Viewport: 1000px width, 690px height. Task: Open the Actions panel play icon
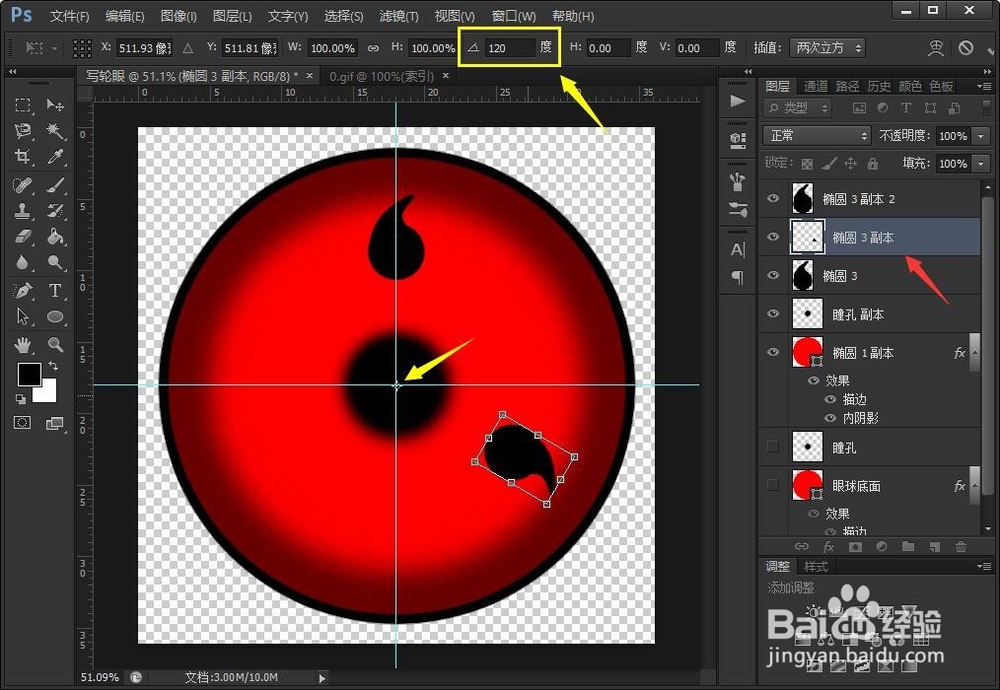737,101
